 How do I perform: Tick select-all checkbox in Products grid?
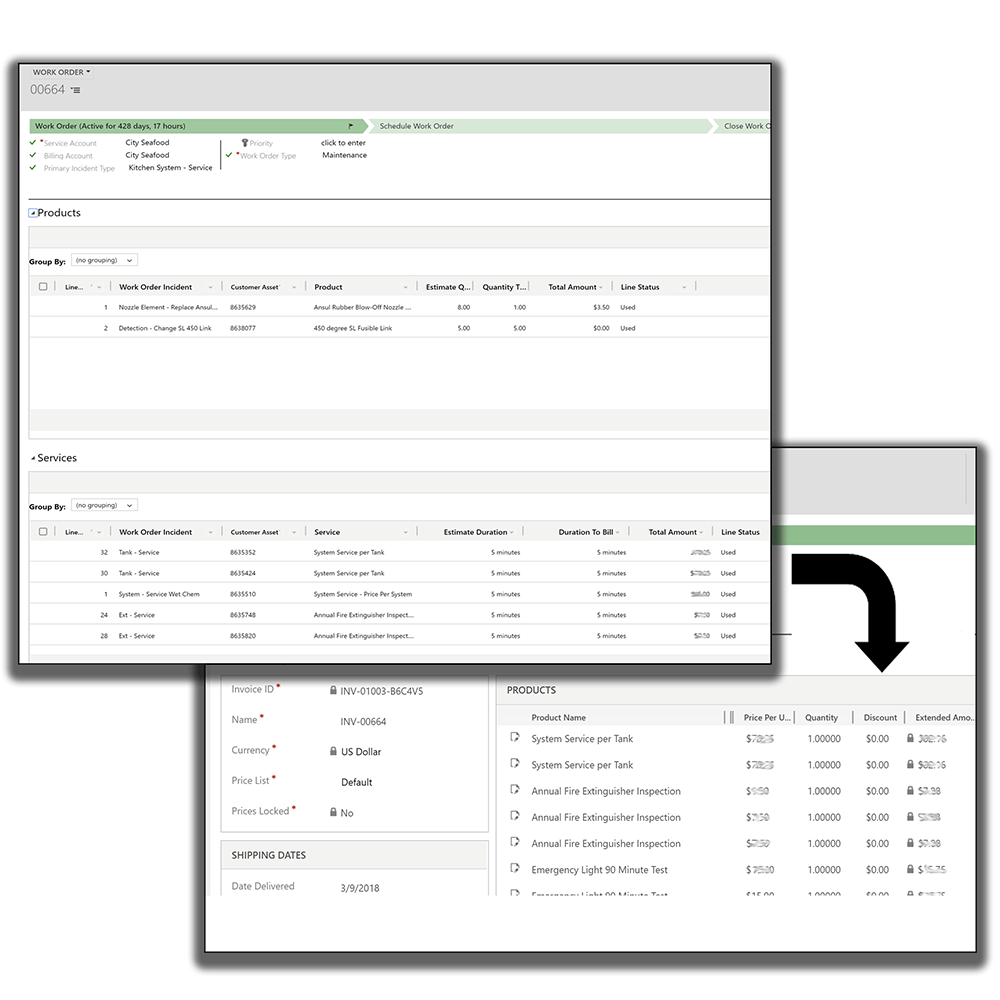click(x=43, y=286)
